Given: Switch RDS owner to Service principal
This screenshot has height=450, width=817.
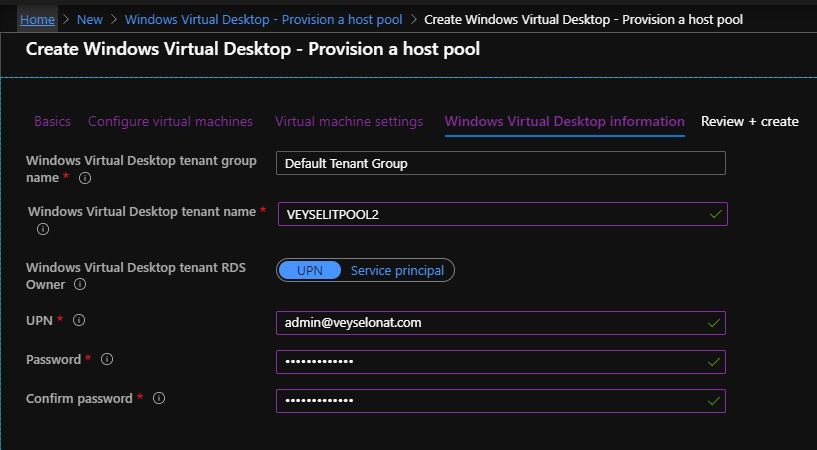Looking at the screenshot, I should click(397, 271).
